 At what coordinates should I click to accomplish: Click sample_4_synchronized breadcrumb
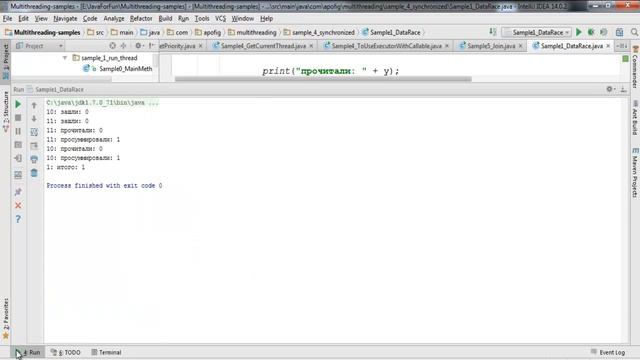(x=319, y=32)
